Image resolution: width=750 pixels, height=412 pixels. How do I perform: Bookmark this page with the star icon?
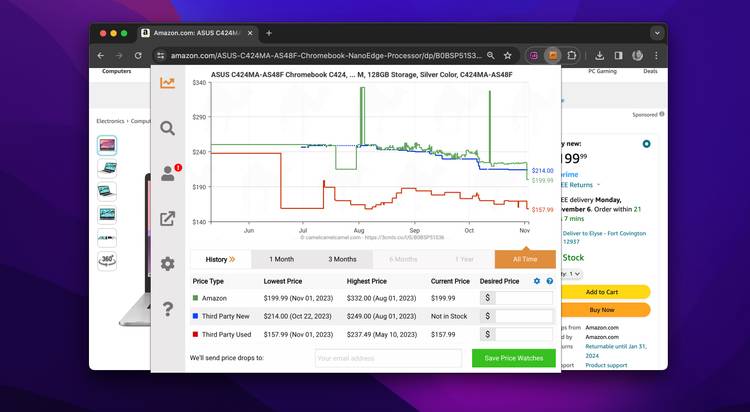[508, 56]
